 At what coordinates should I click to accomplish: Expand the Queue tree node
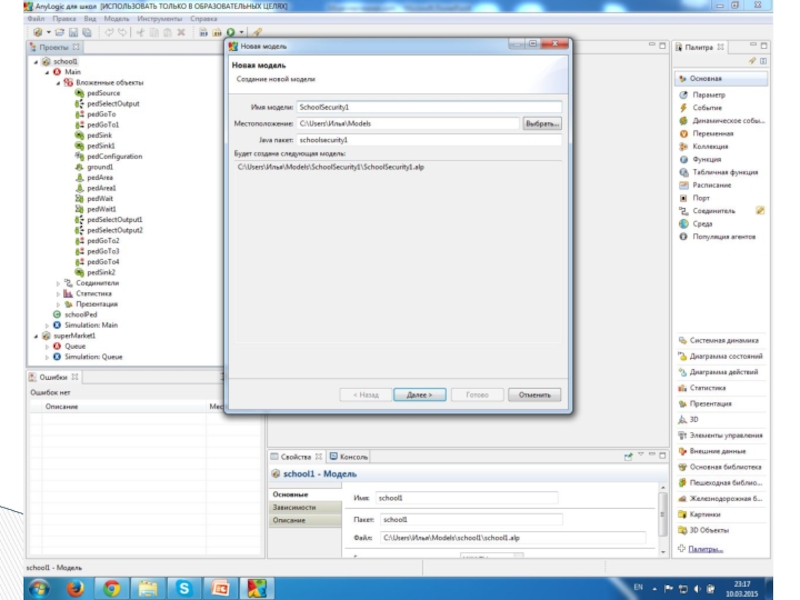pos(47,346)
